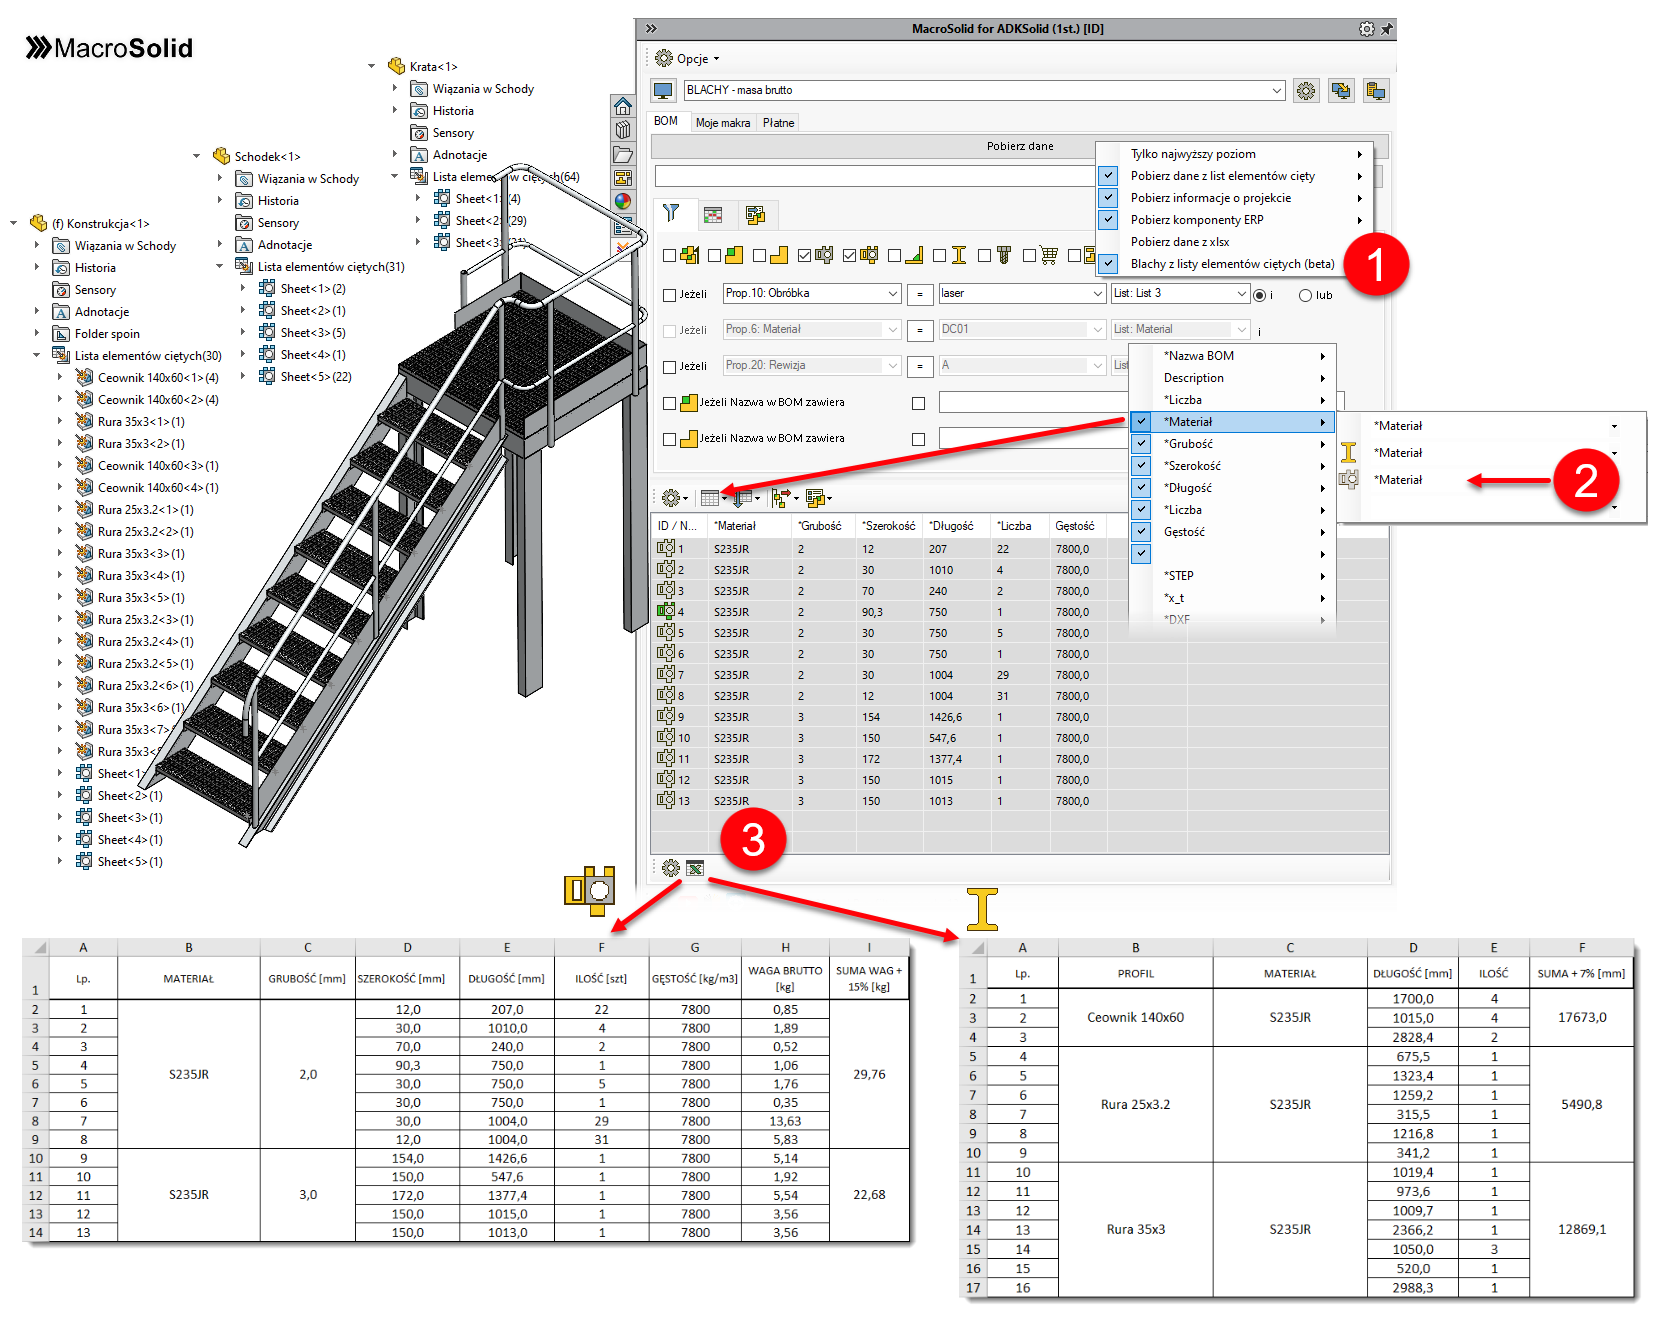Image resolution: width=1671 pixels, height=1323 pixels.
Task: Open the 'List: List 3' dropdown
Action: 1242,294
